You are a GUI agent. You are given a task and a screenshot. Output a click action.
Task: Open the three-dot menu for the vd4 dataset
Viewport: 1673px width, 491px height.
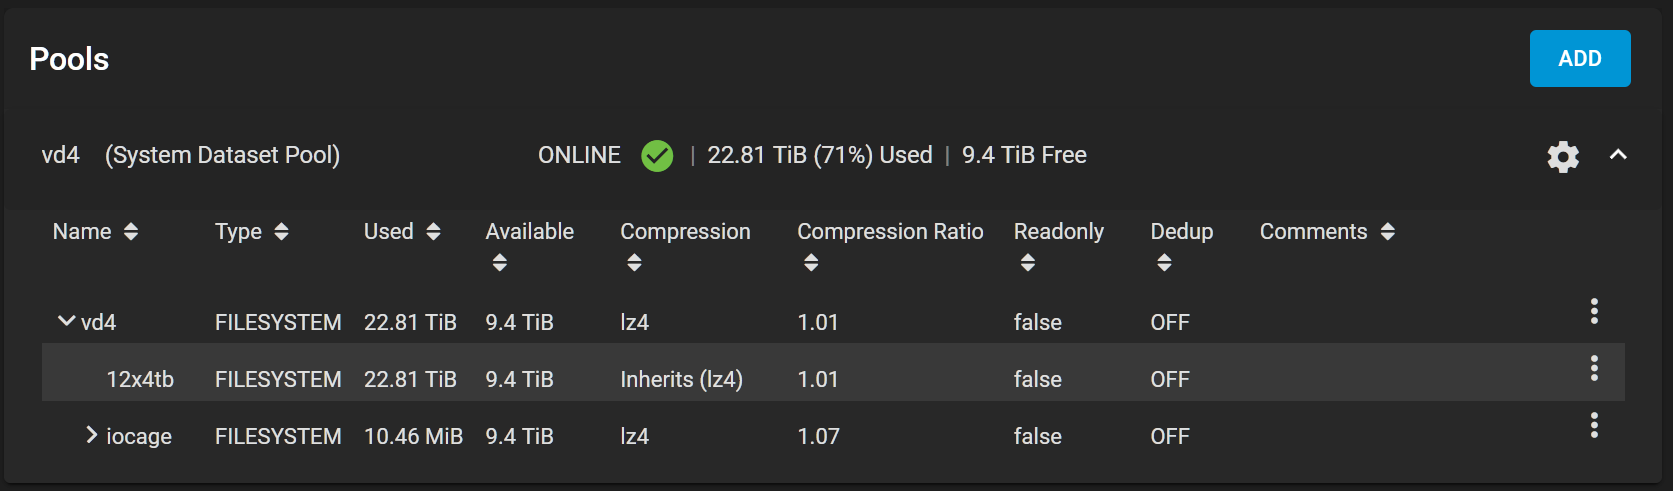1594,311
